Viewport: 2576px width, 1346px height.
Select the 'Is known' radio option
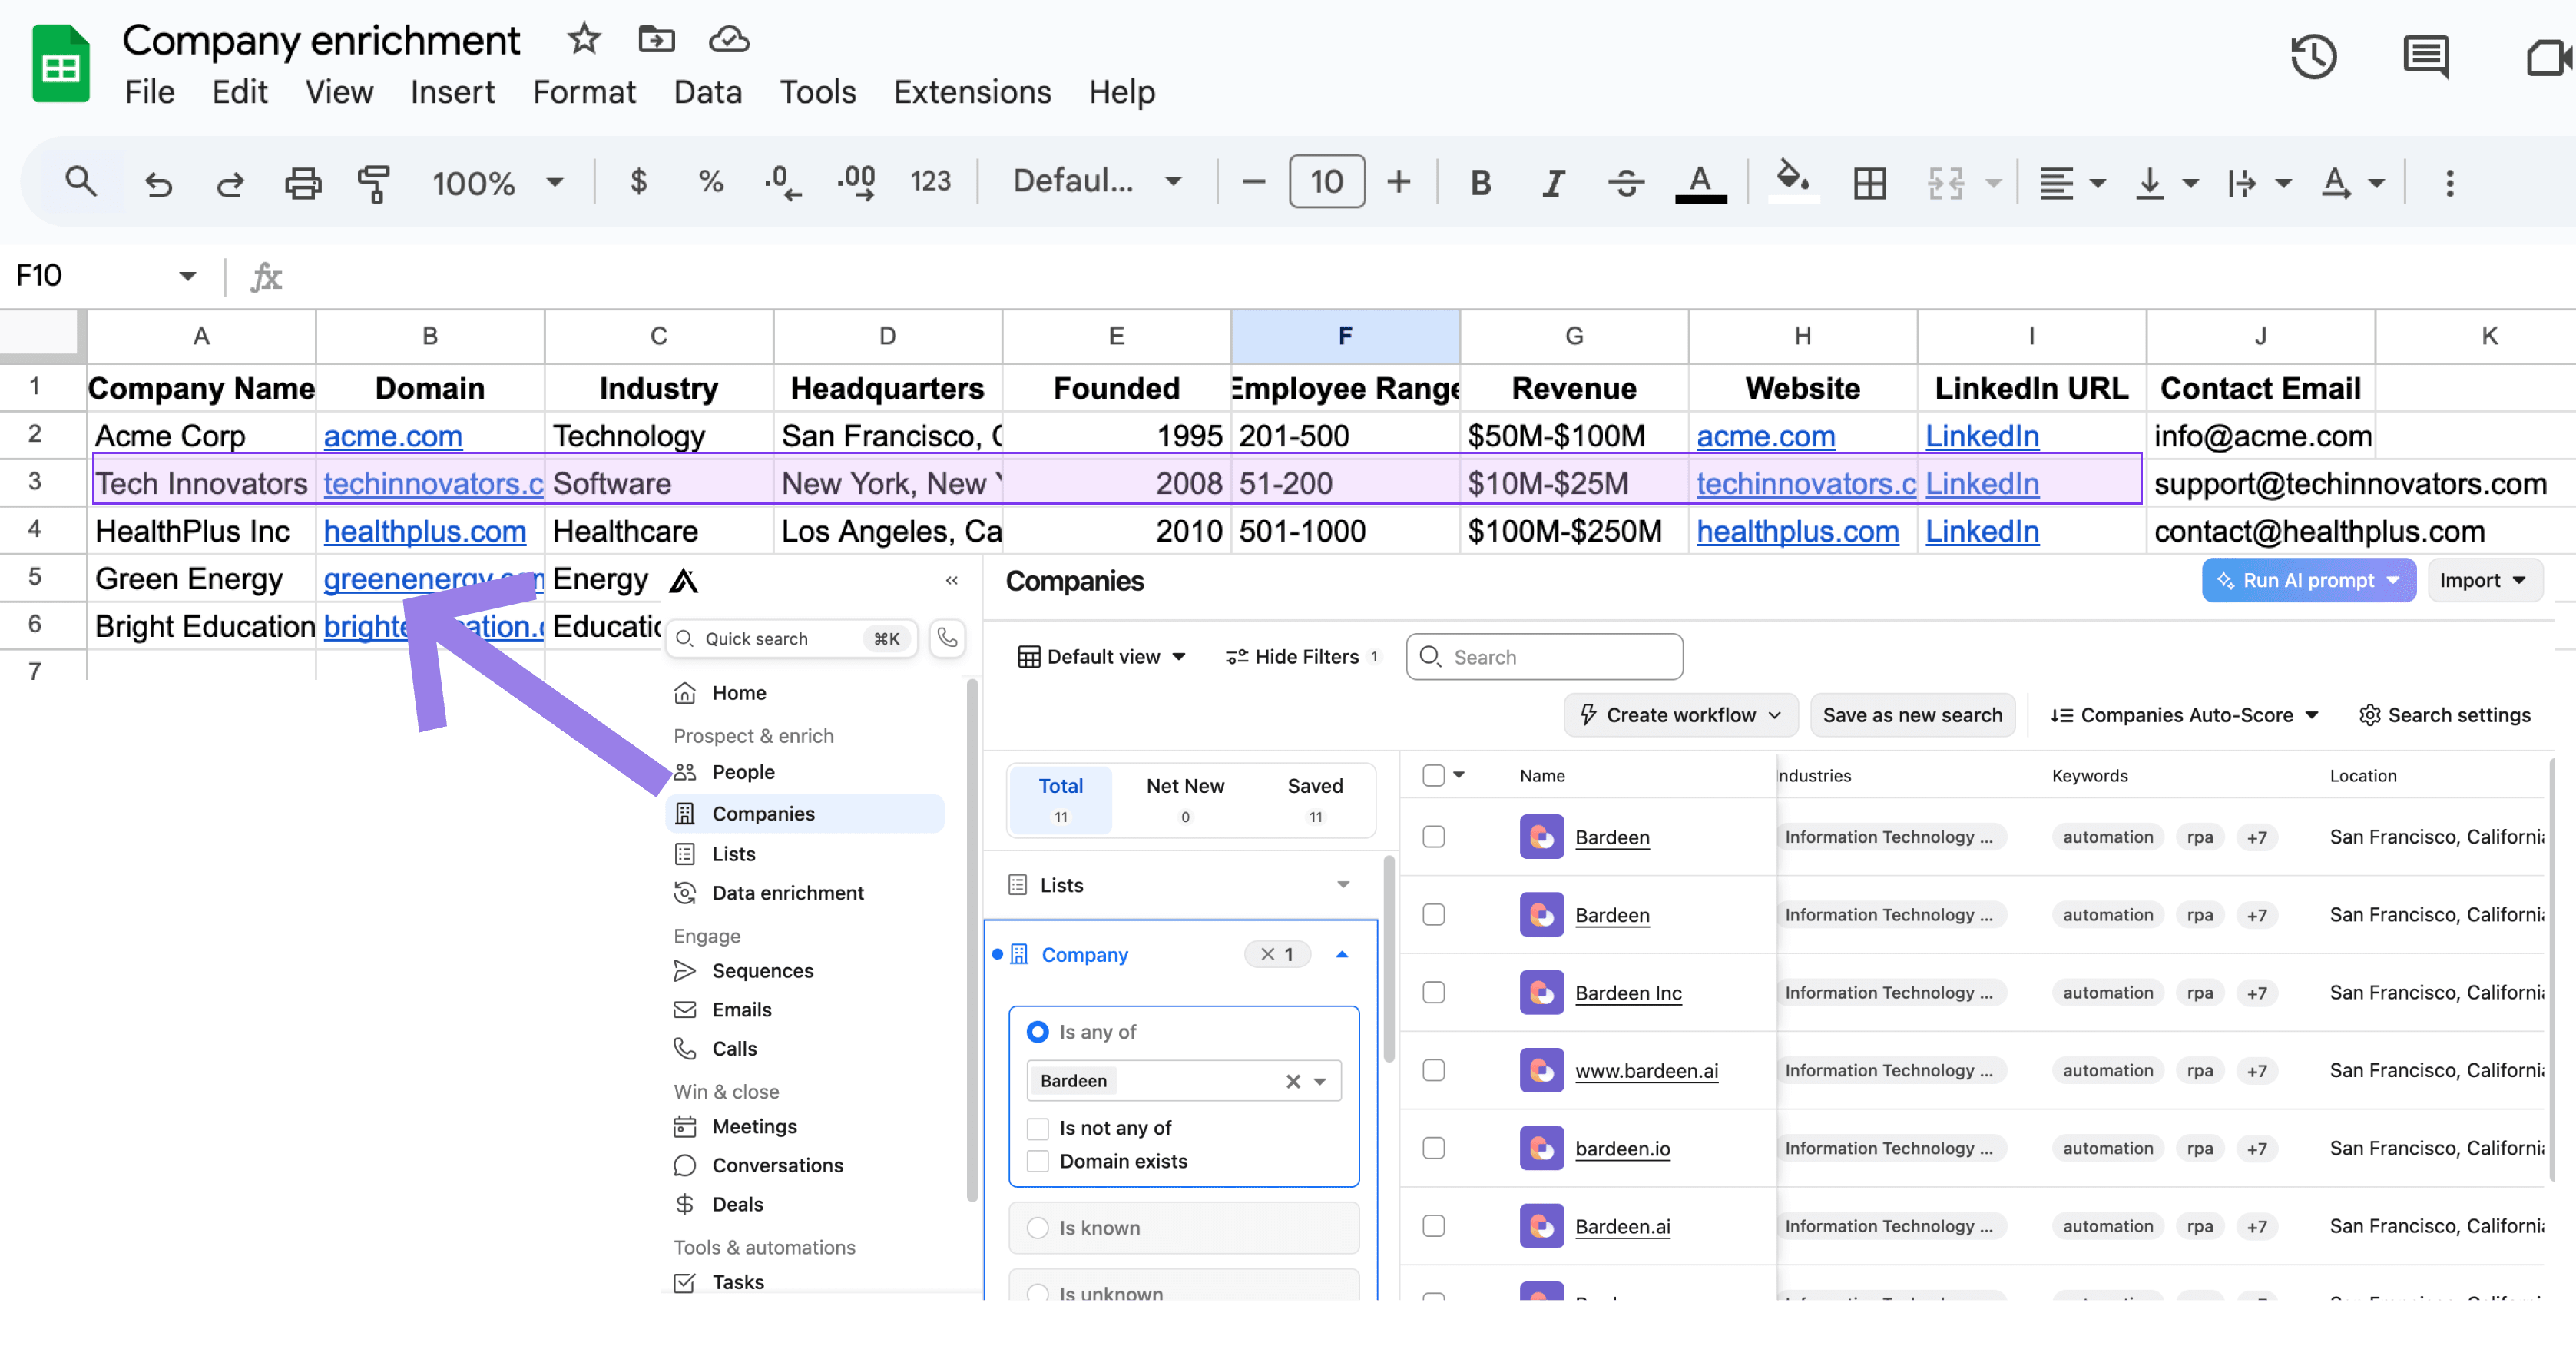point(1037,1227)
